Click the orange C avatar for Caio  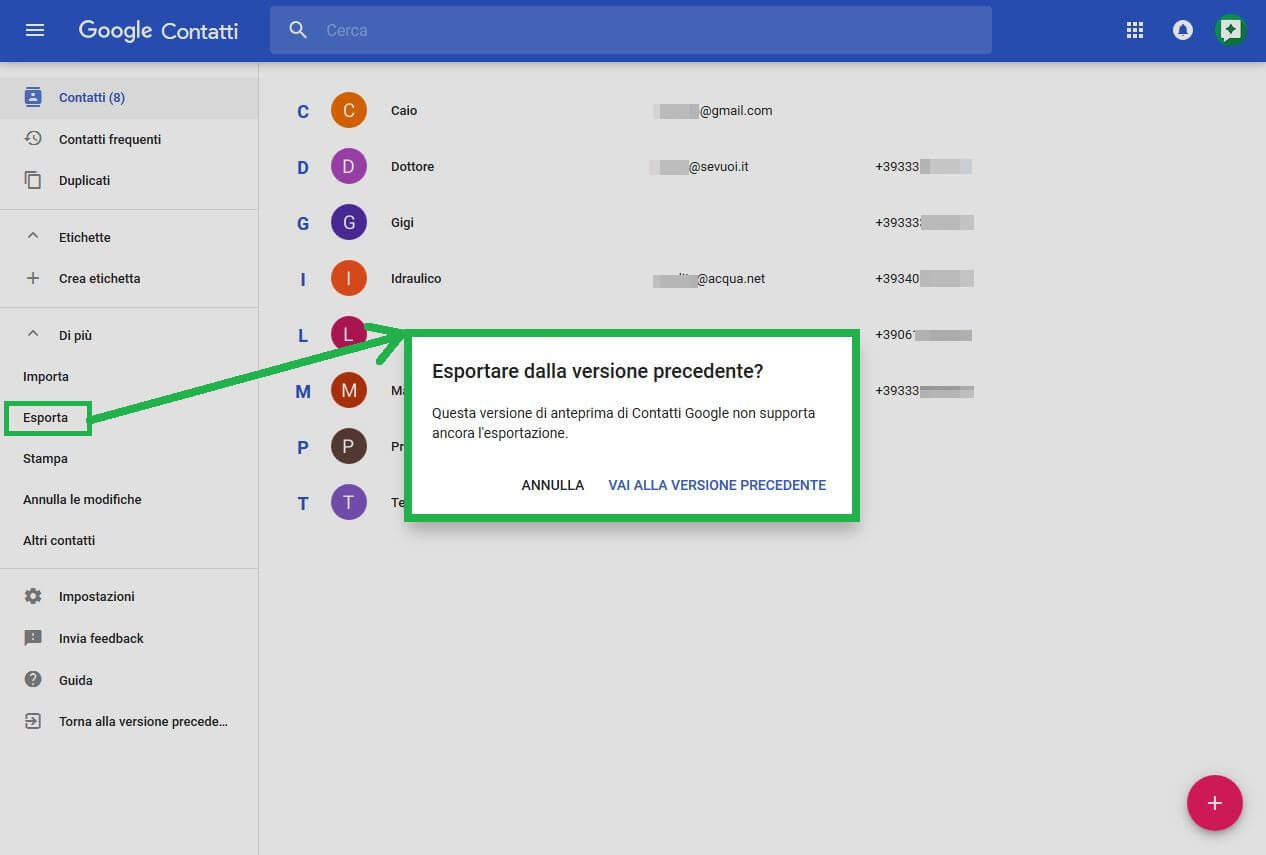coord(348,110)
